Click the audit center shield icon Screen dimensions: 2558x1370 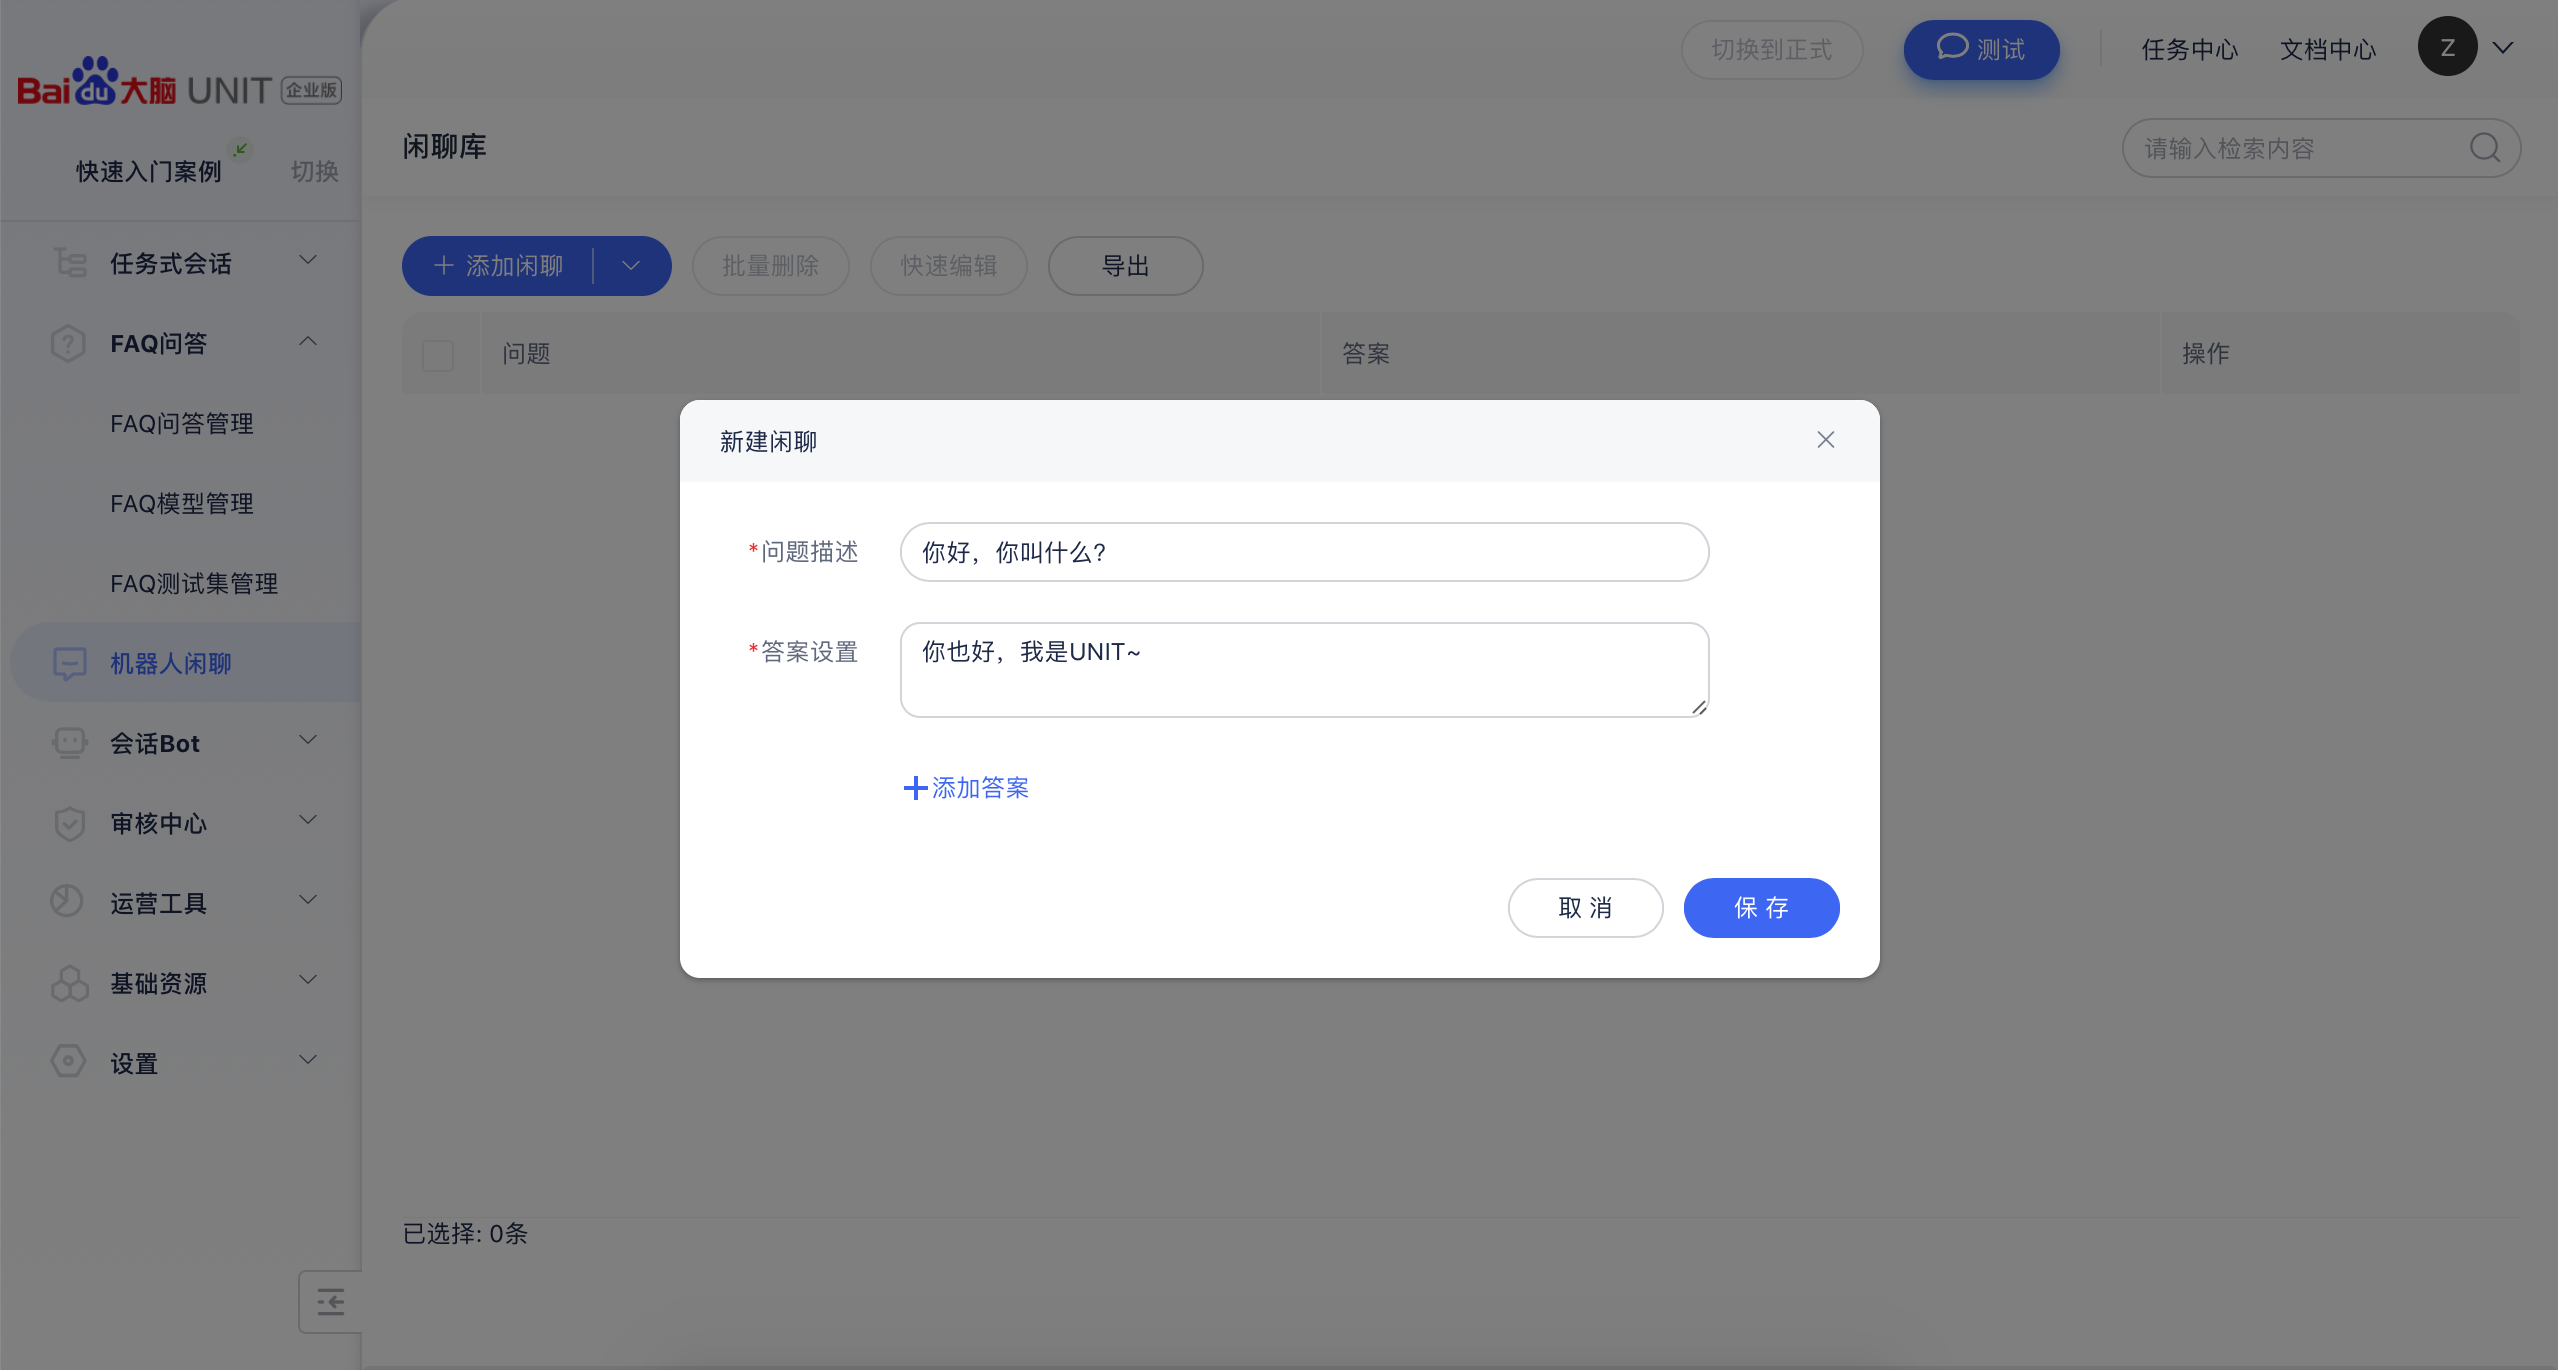pos(69,823)
